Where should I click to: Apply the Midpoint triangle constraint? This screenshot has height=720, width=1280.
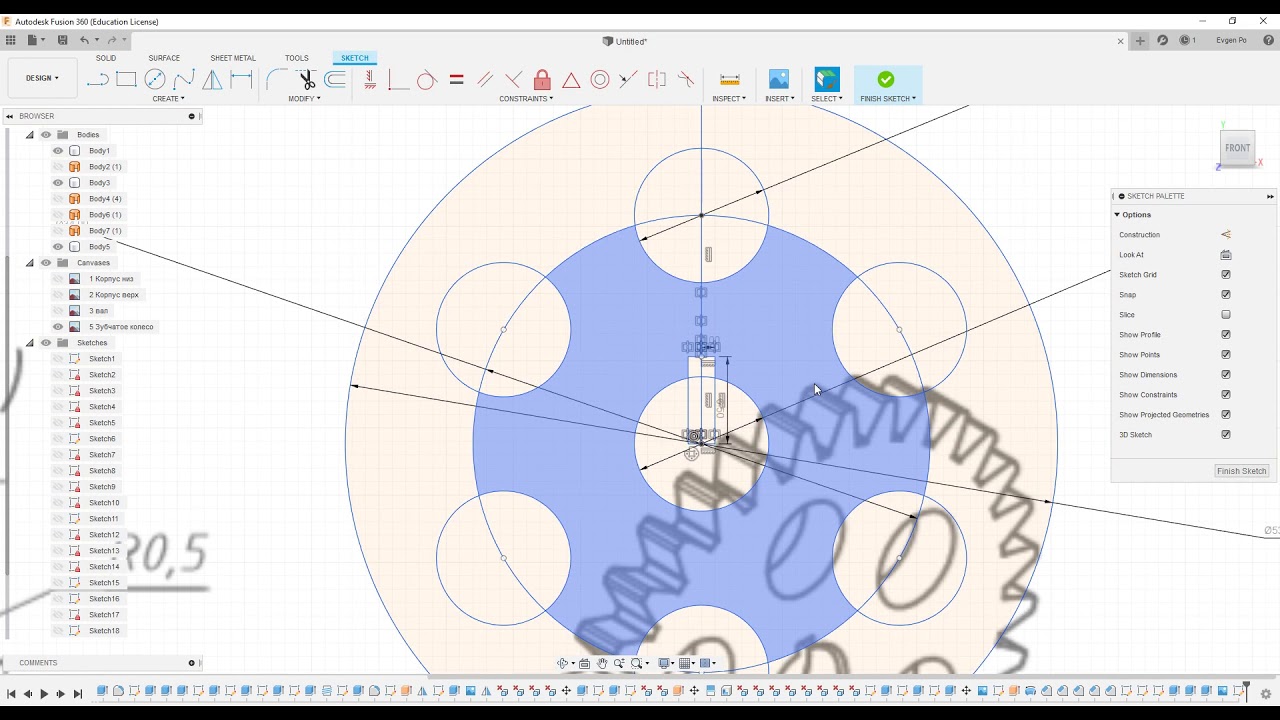tap(571, 80)
